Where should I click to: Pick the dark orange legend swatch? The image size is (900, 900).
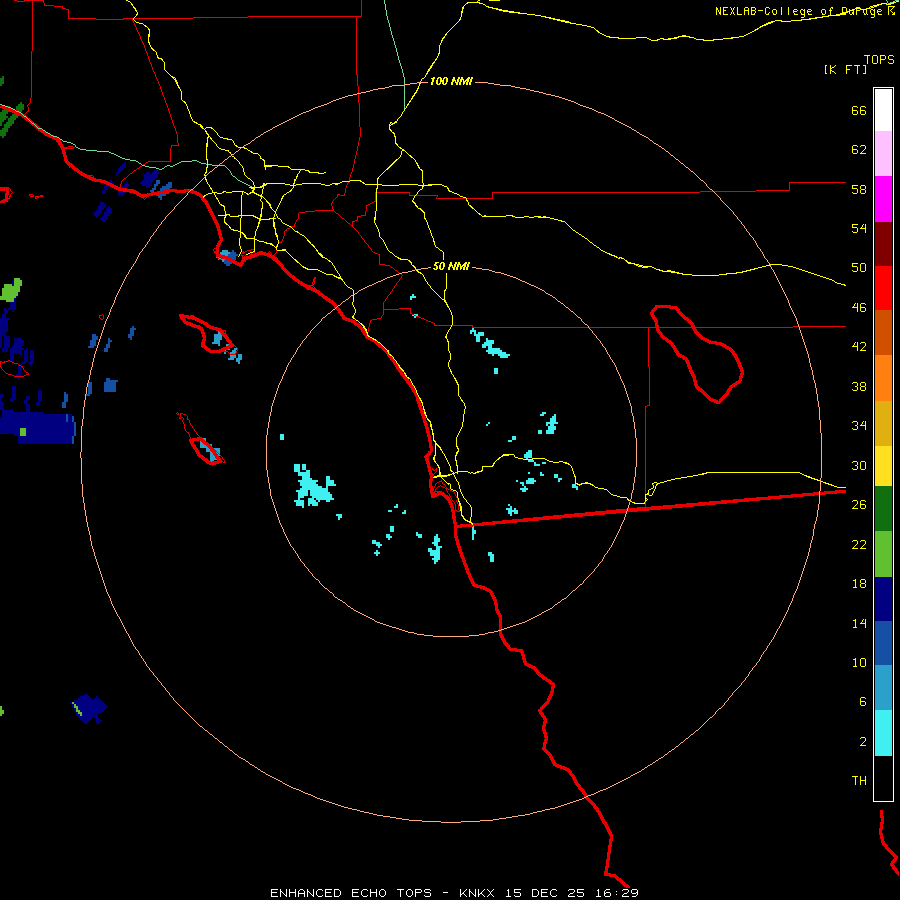click(x=883, y=332)
